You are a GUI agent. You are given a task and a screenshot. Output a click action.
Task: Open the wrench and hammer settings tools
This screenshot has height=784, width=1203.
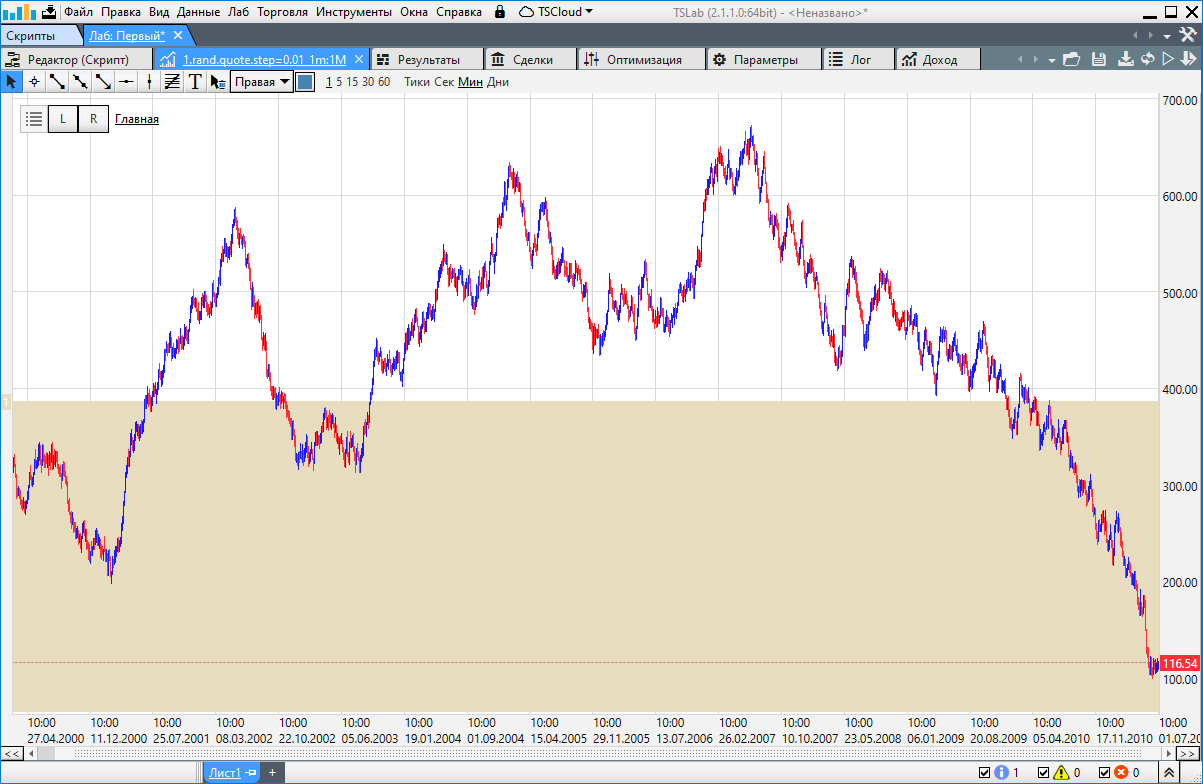click(x=1188, y=35)
